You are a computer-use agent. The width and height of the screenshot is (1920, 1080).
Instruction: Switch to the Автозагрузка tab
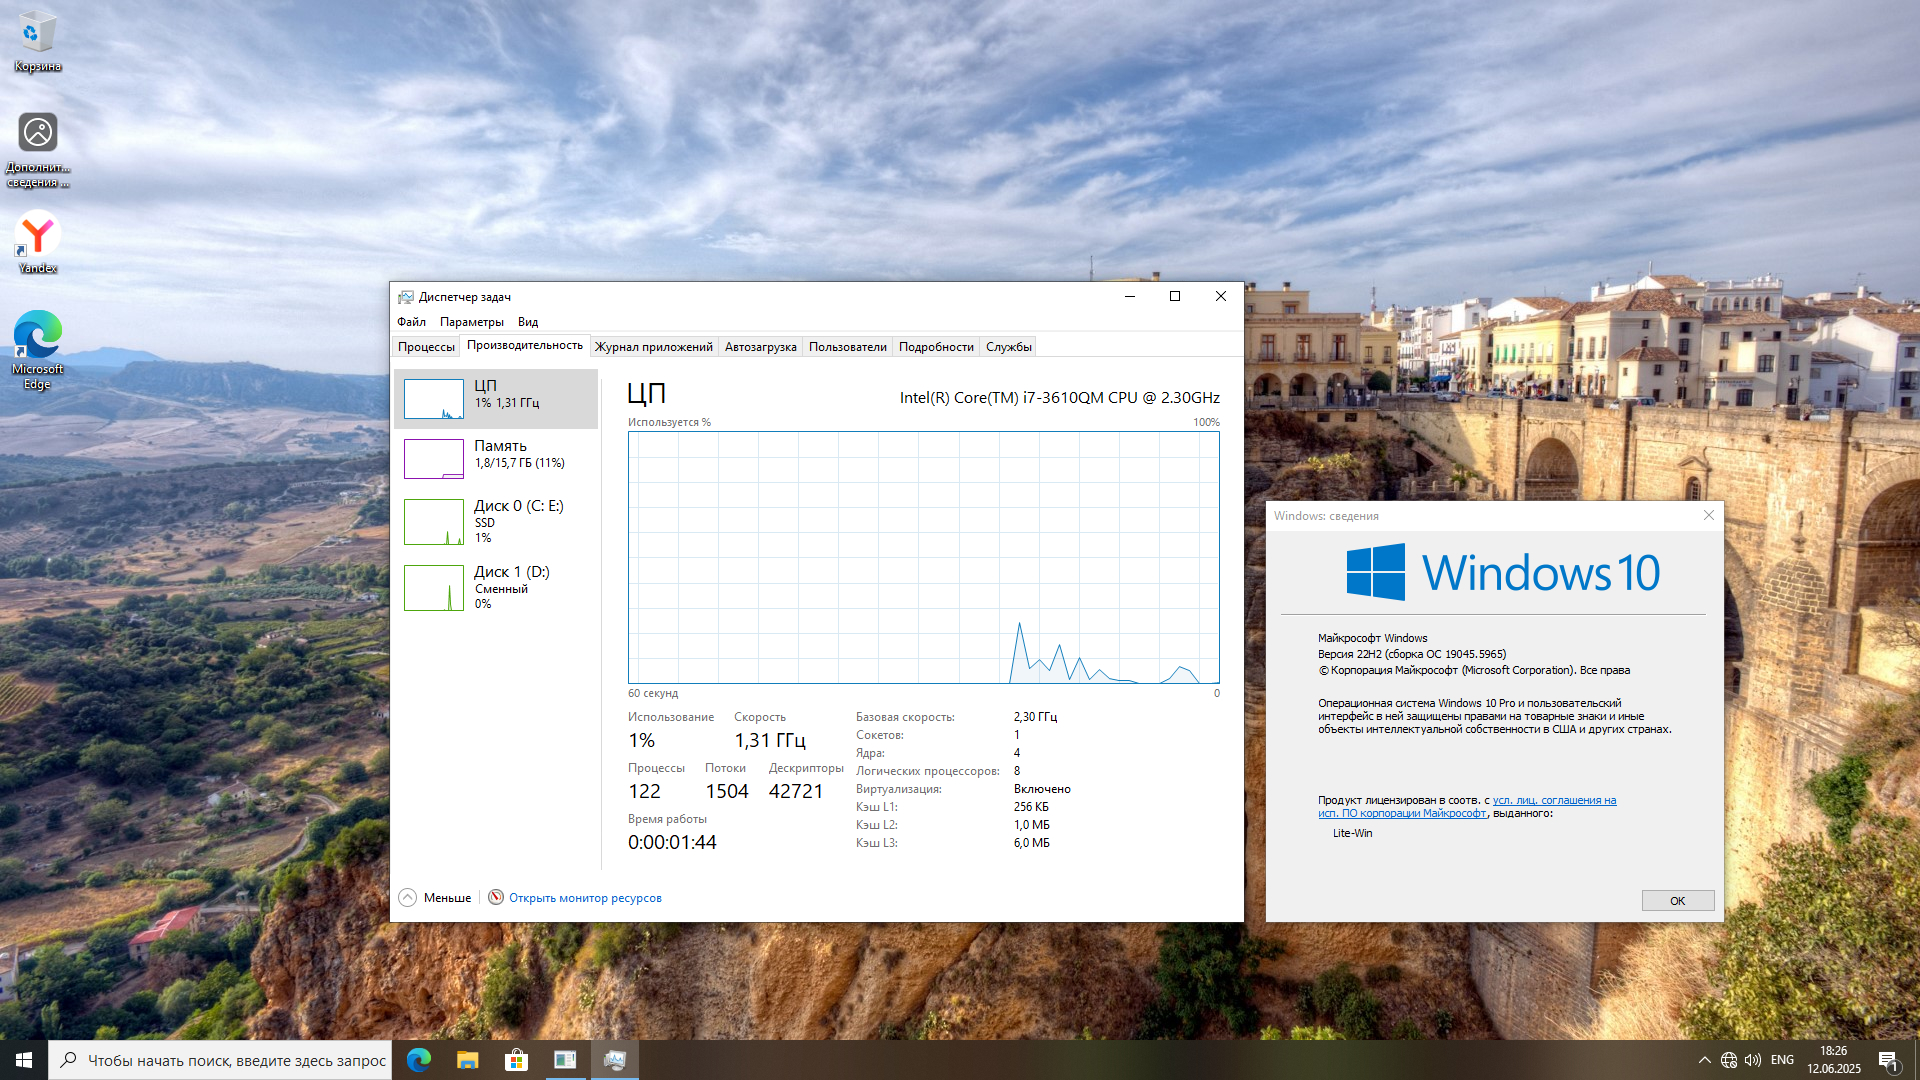[x=760, y=347]
